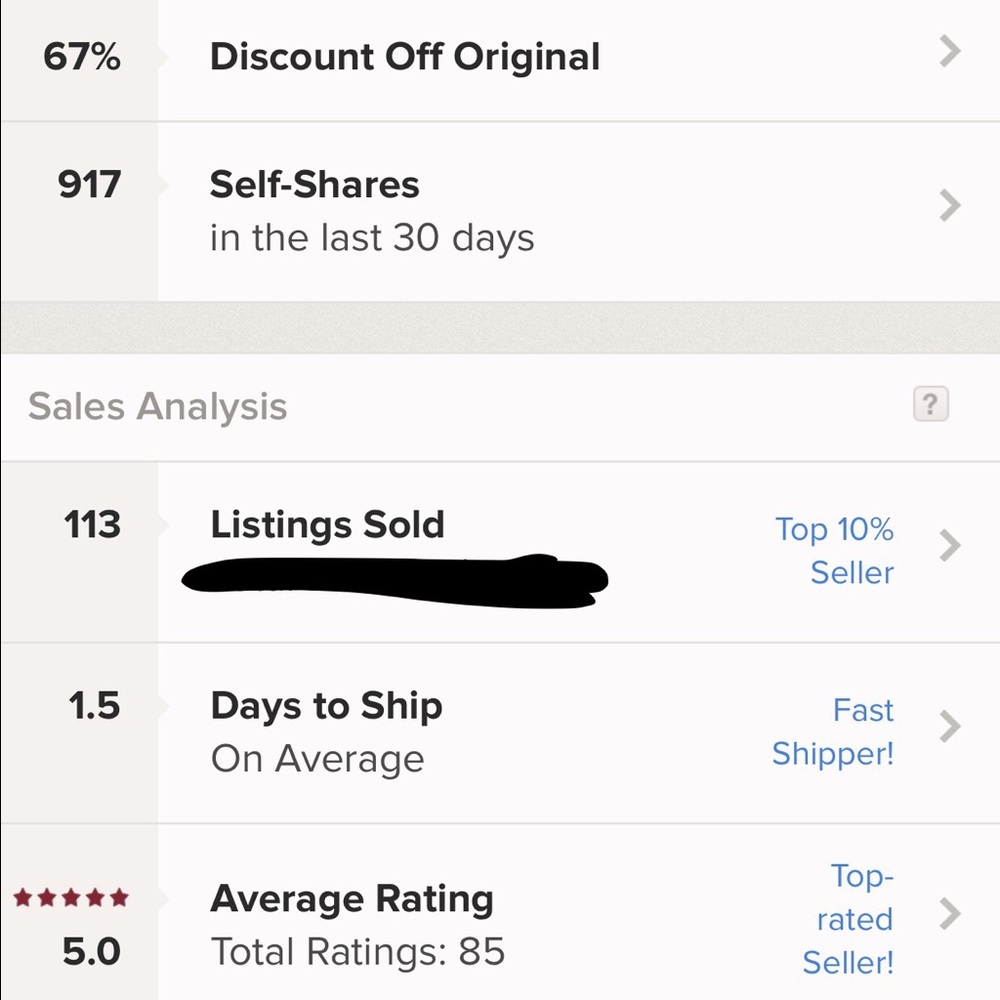Expand the Discount Off Original chevron
Image resolution: width=1000 pixels, height=1000 pixels.
click(950, 52)
